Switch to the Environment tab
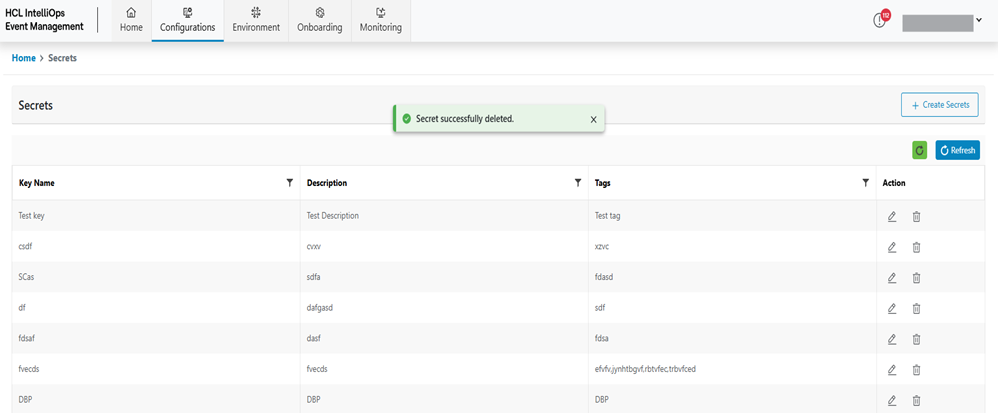The height and width of the screenshot is (413, 998). pos(256,20)
